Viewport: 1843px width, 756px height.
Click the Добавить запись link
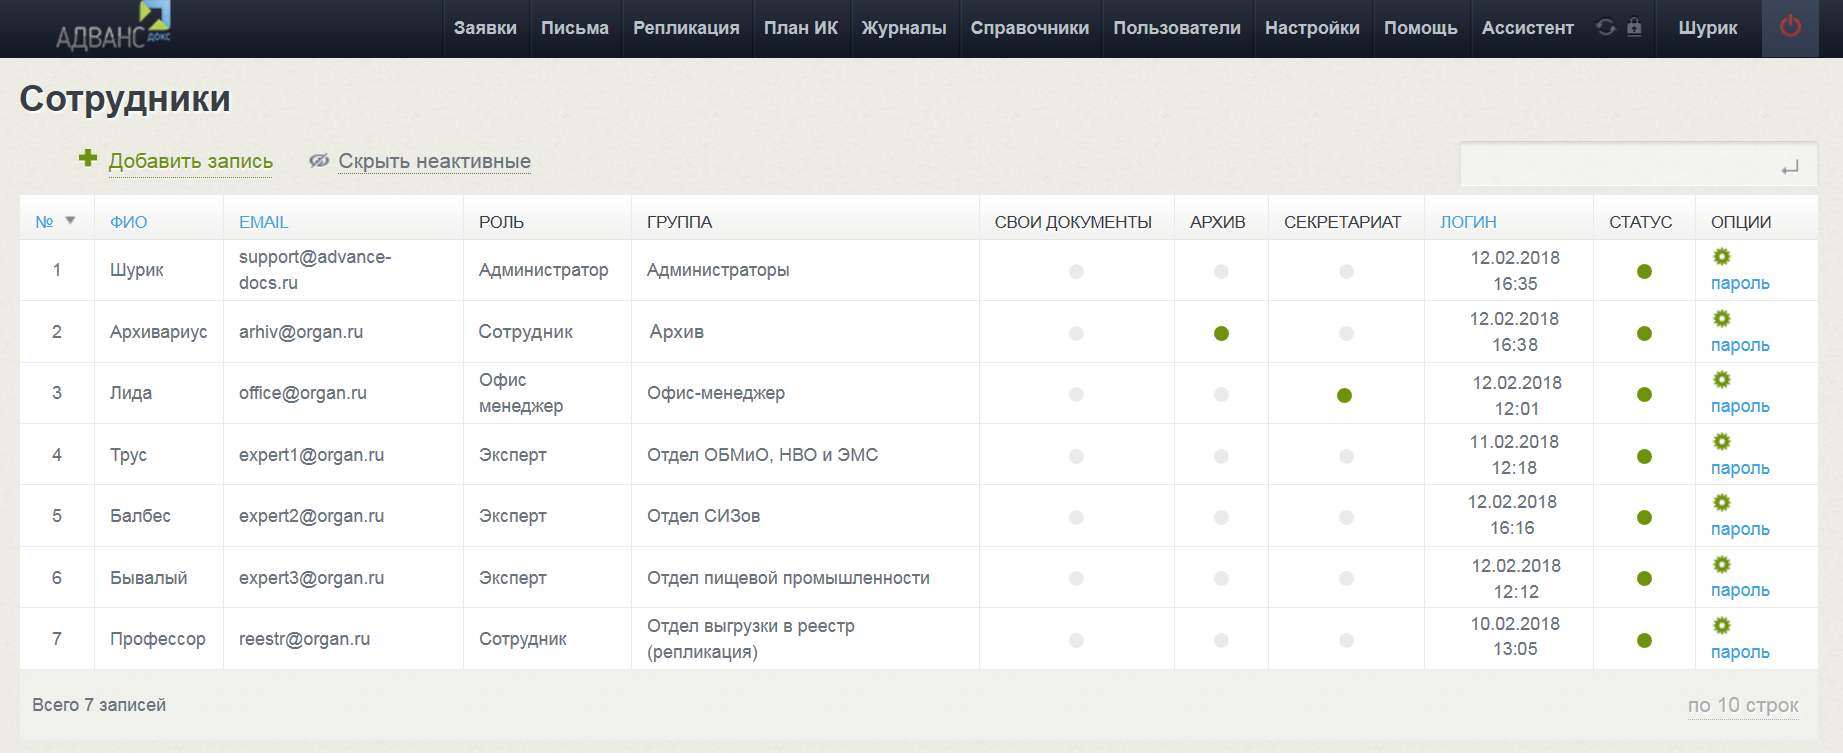tap(190, 161)
